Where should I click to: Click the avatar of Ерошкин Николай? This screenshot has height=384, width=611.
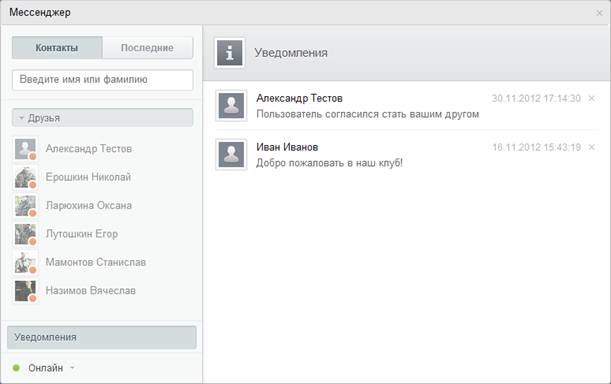25,177
